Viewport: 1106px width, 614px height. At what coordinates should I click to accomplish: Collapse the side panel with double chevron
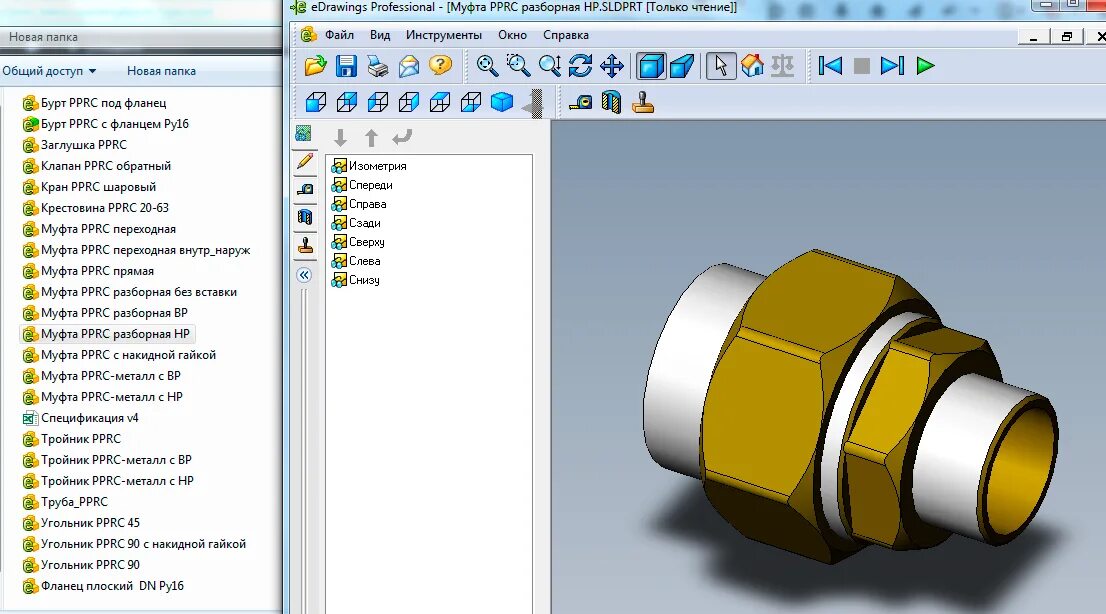pos(304,275)
